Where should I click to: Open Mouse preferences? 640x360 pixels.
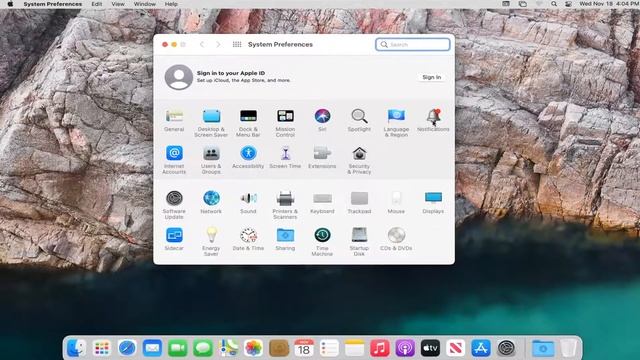[x=396, y=202]
